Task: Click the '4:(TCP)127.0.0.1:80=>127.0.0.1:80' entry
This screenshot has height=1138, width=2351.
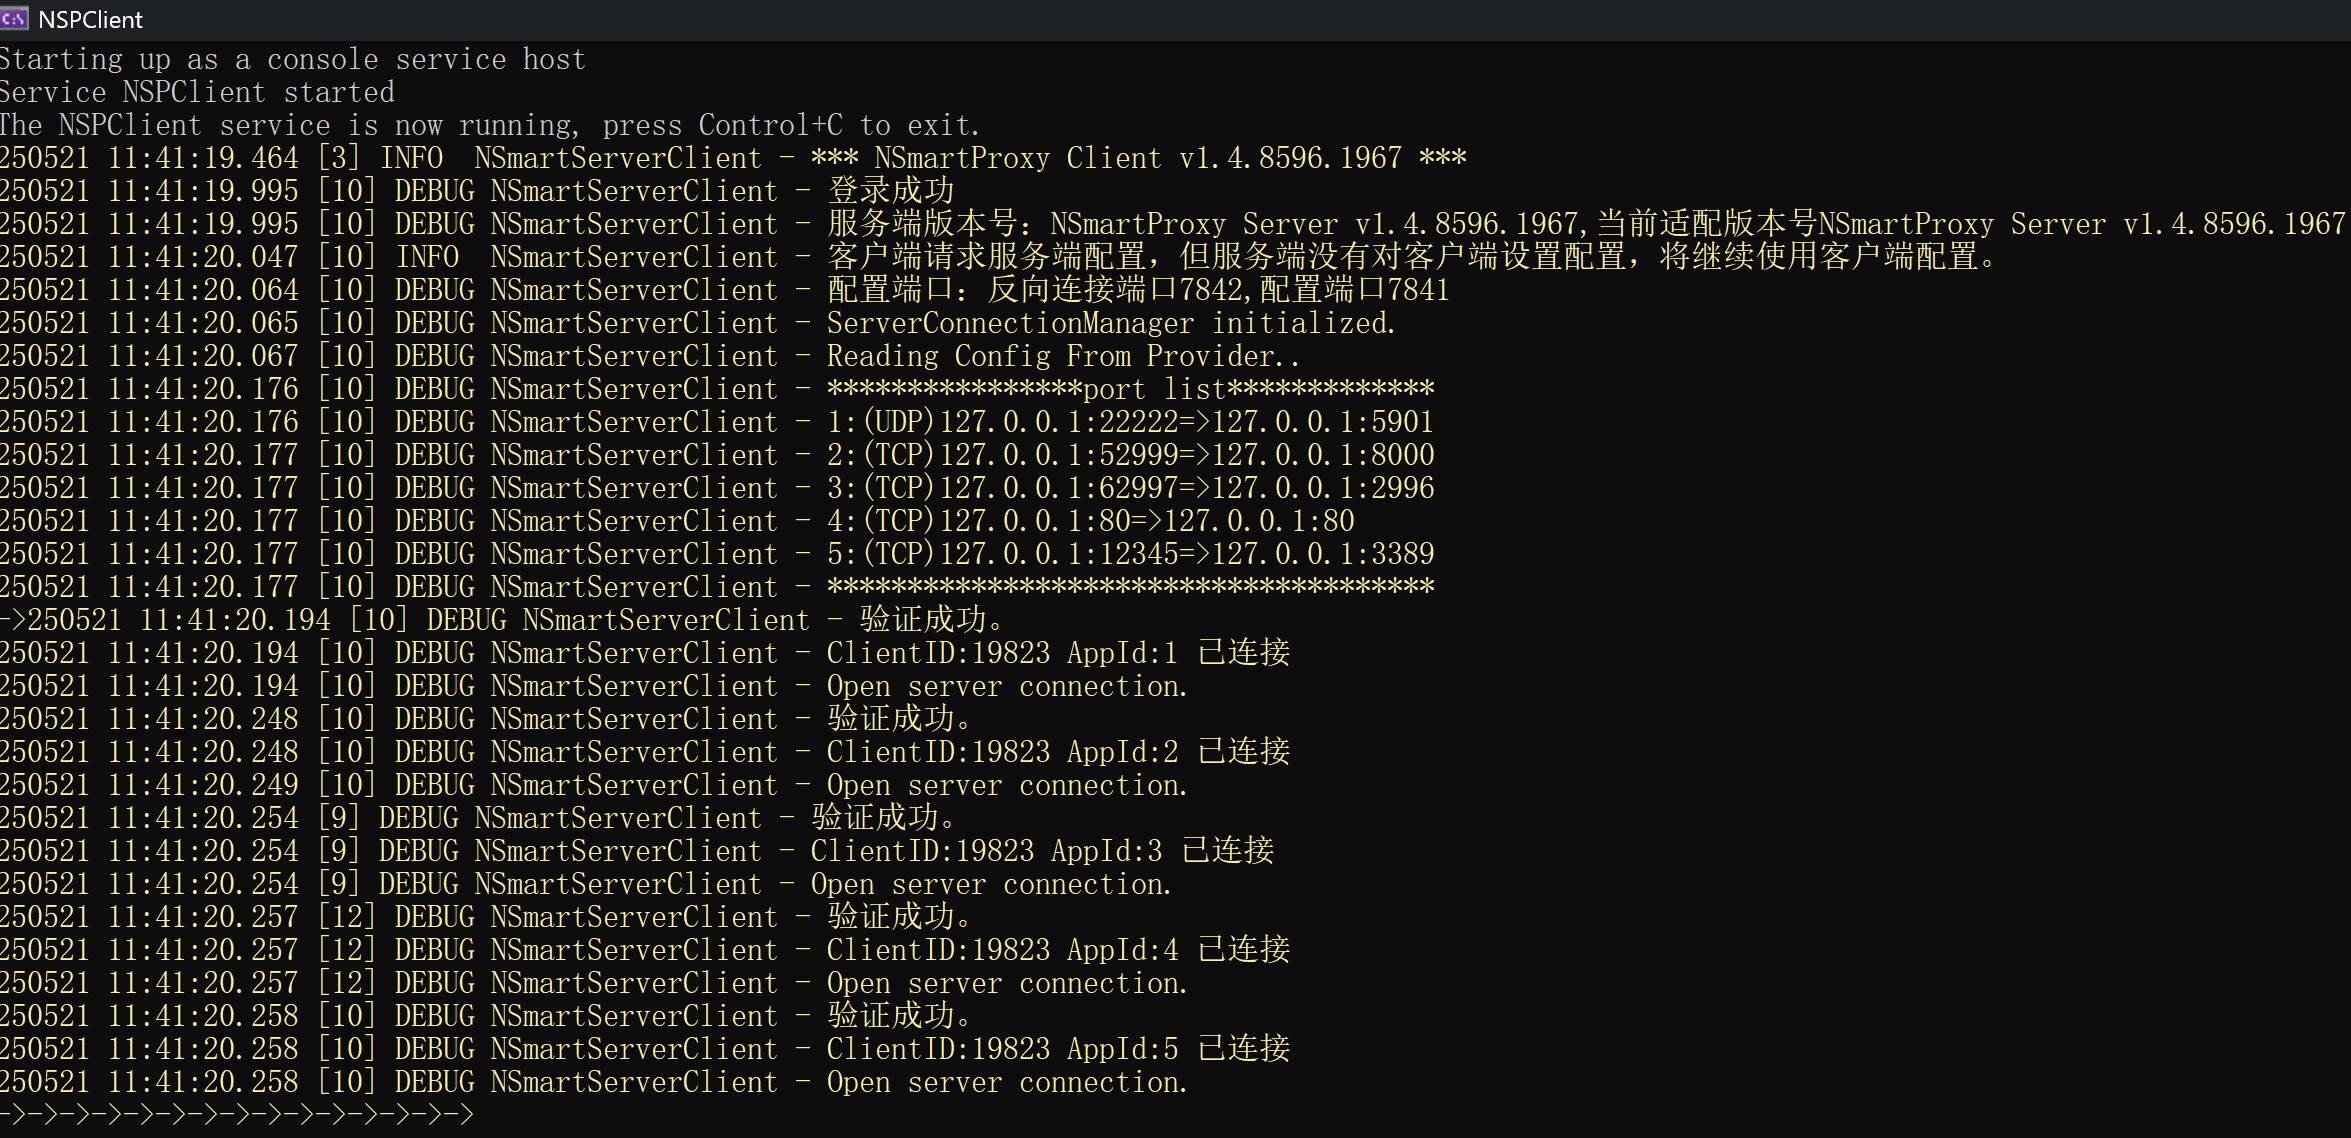Action: pyautogui.click(x=678, y=522)
